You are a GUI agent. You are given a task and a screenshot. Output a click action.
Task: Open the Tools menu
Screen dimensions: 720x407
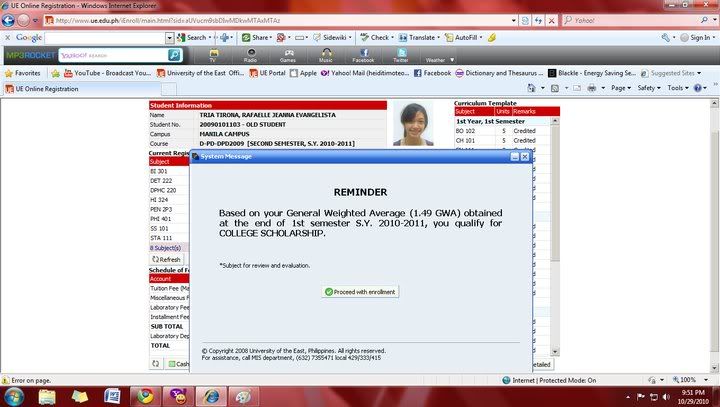[678, 88]
